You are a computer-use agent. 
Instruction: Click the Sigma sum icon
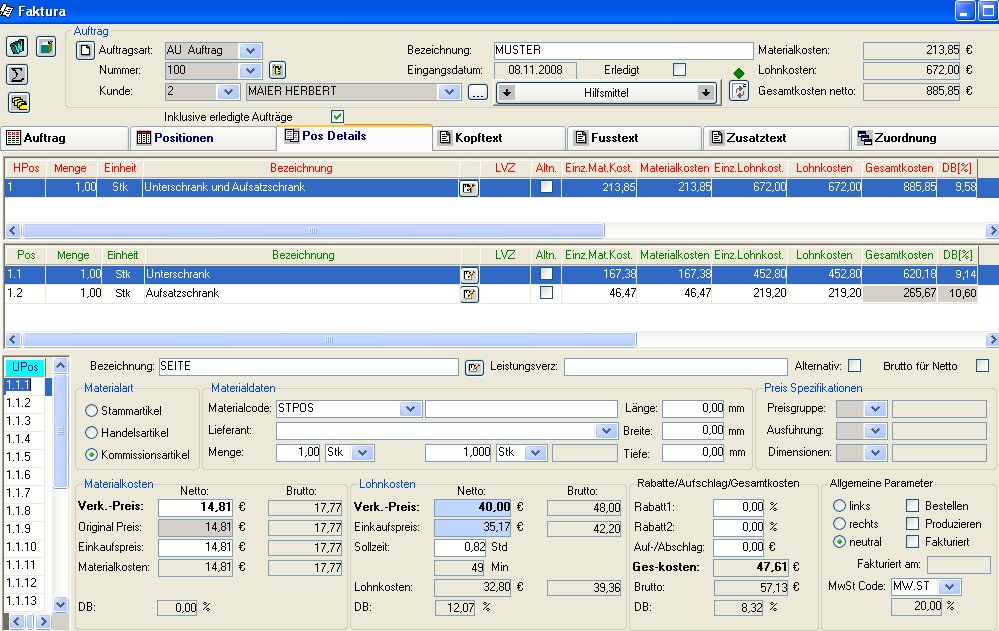pos(18,74)
